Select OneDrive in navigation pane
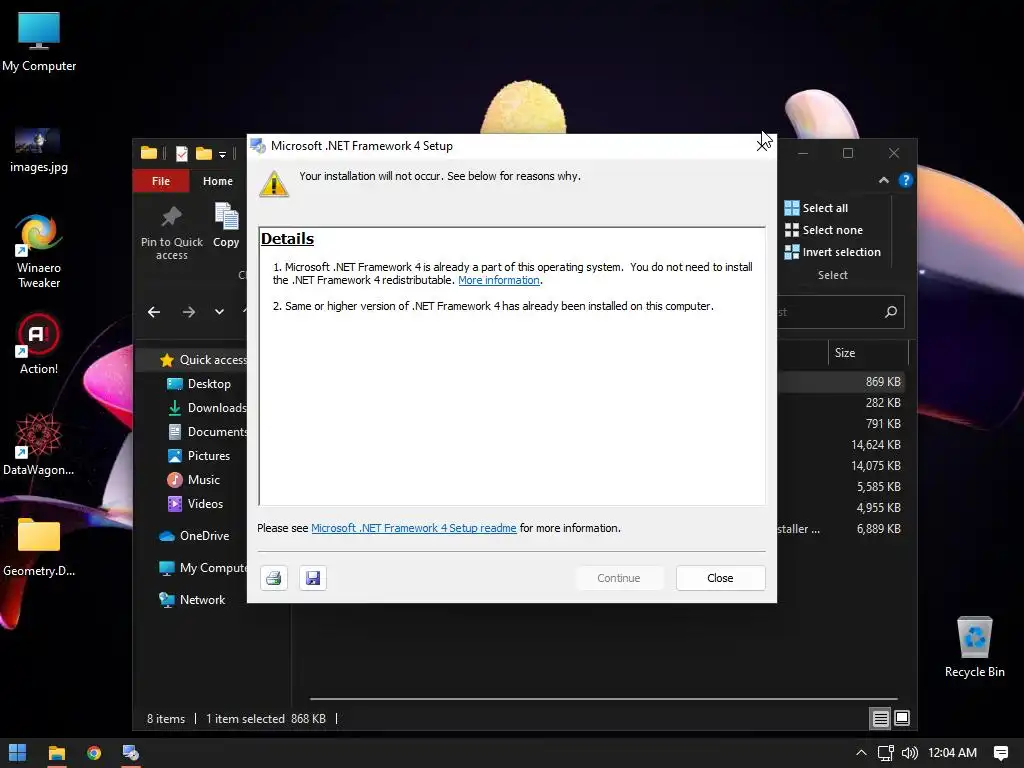 194,536
